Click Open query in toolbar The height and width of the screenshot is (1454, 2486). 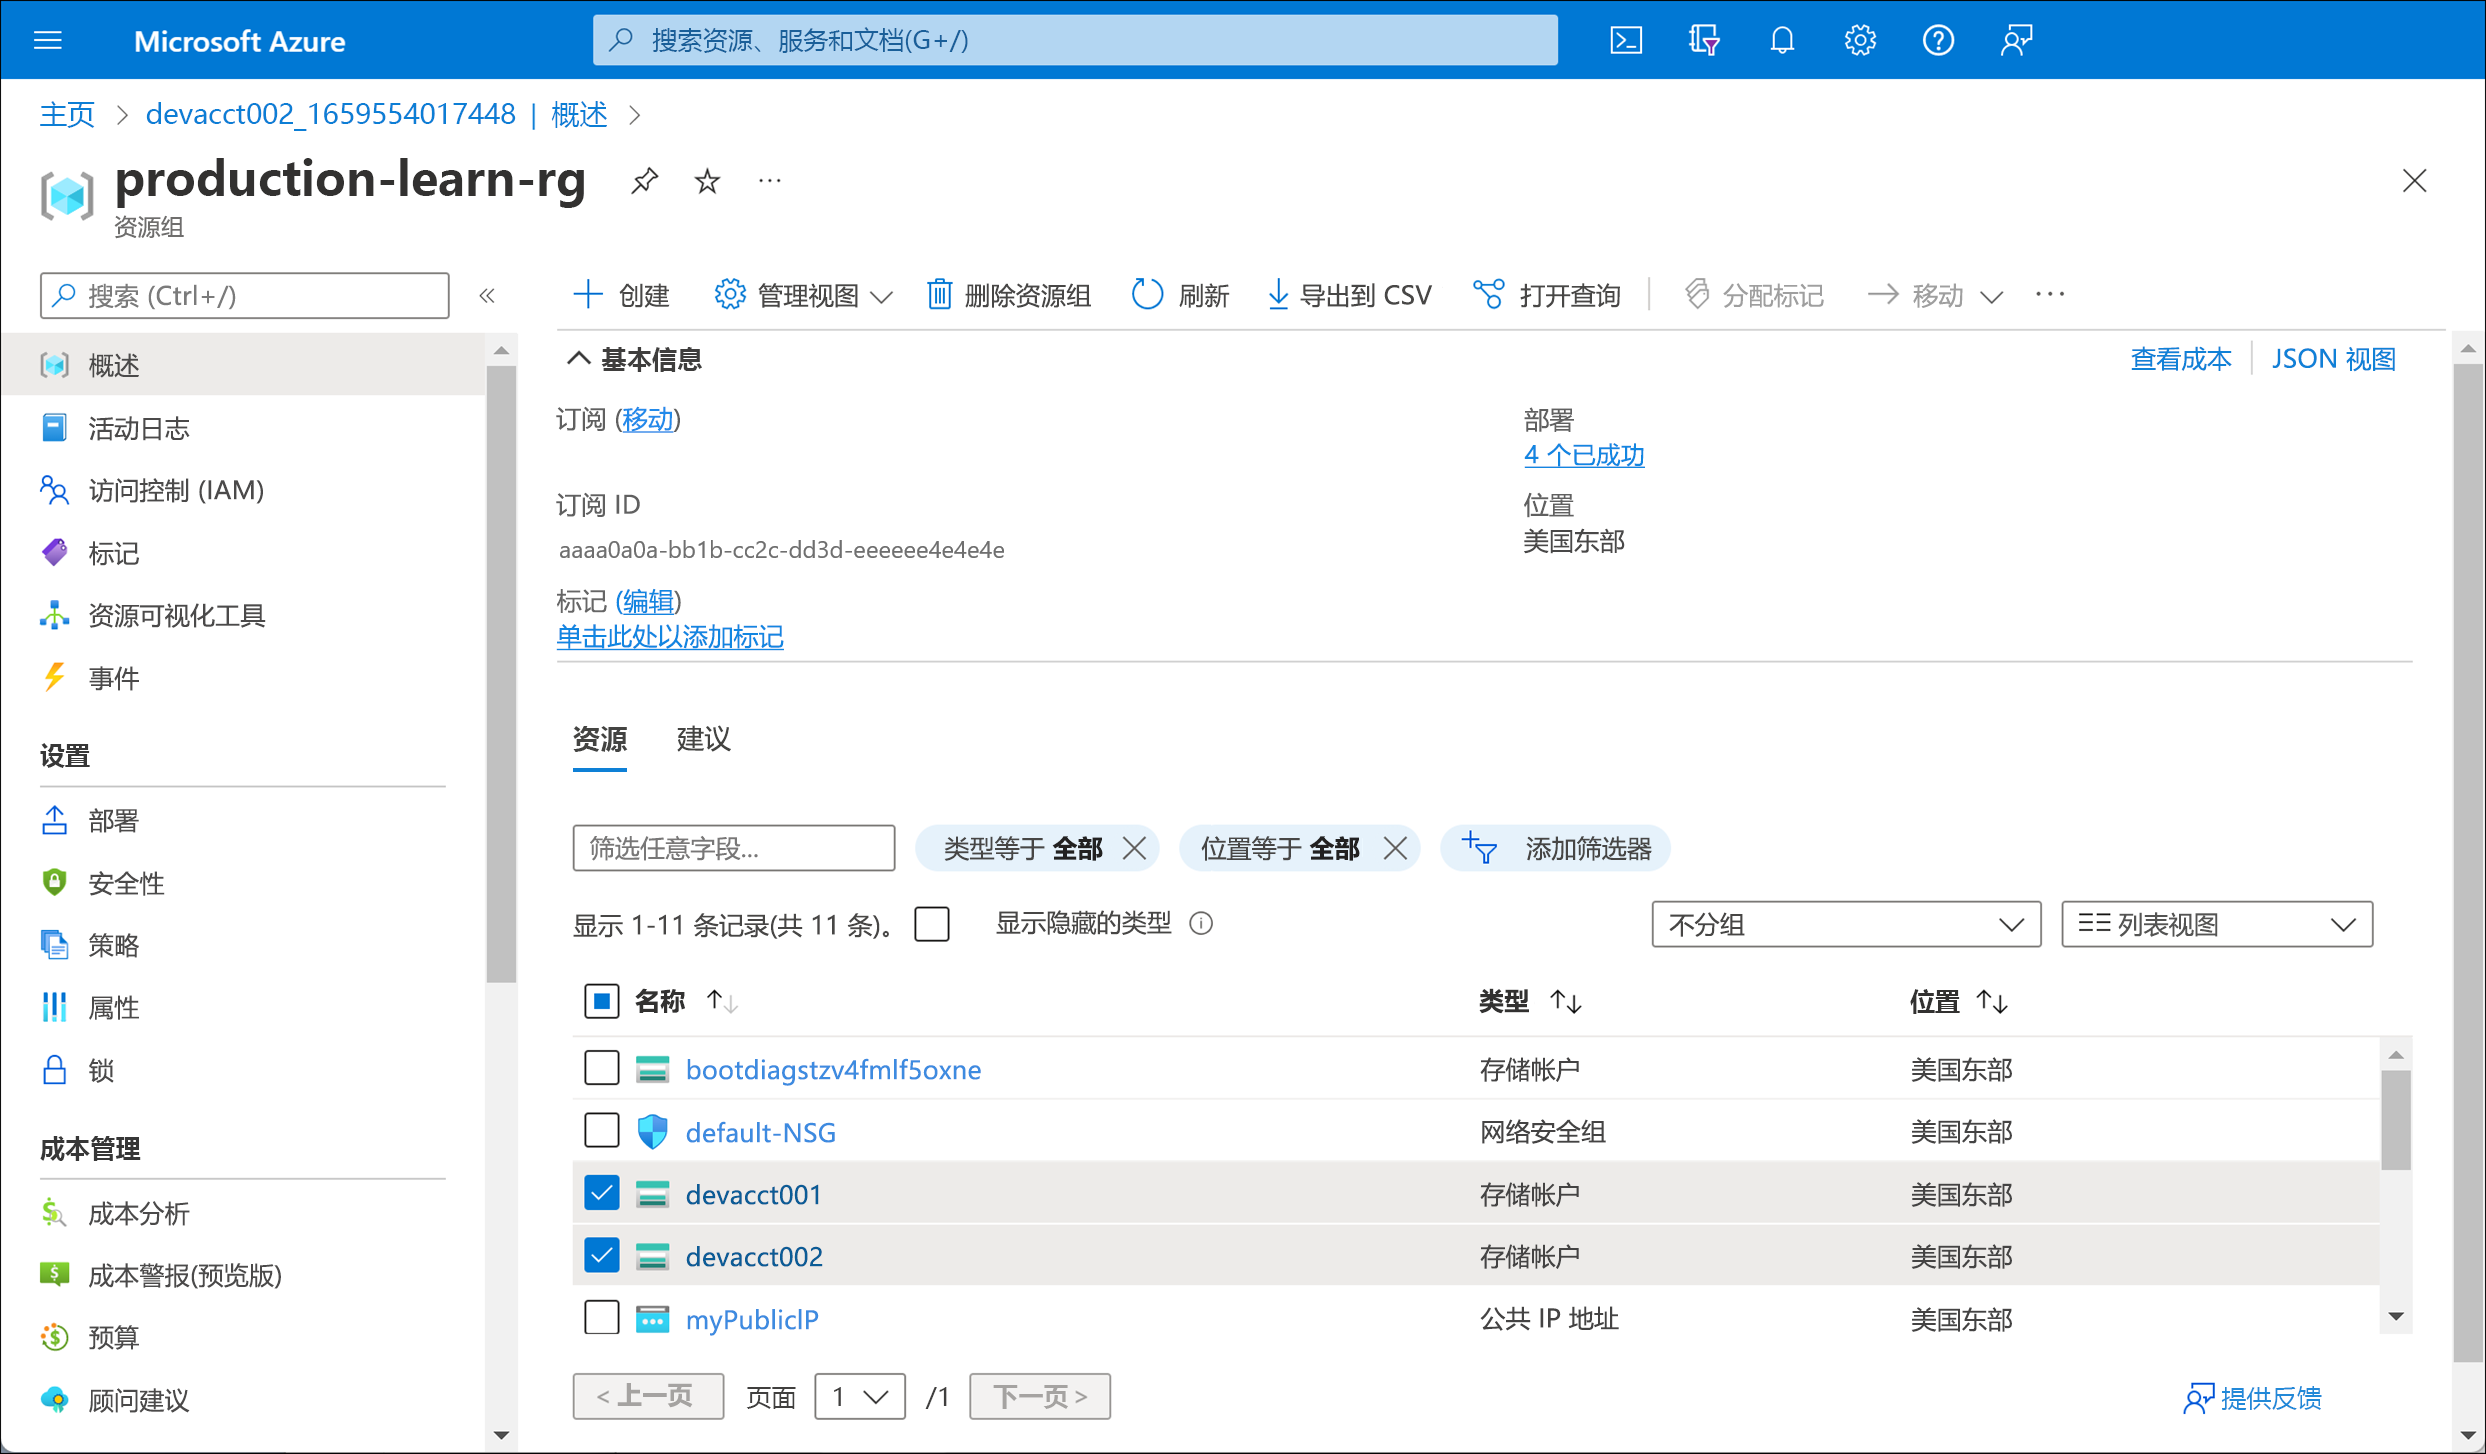tap(1546, 295)
